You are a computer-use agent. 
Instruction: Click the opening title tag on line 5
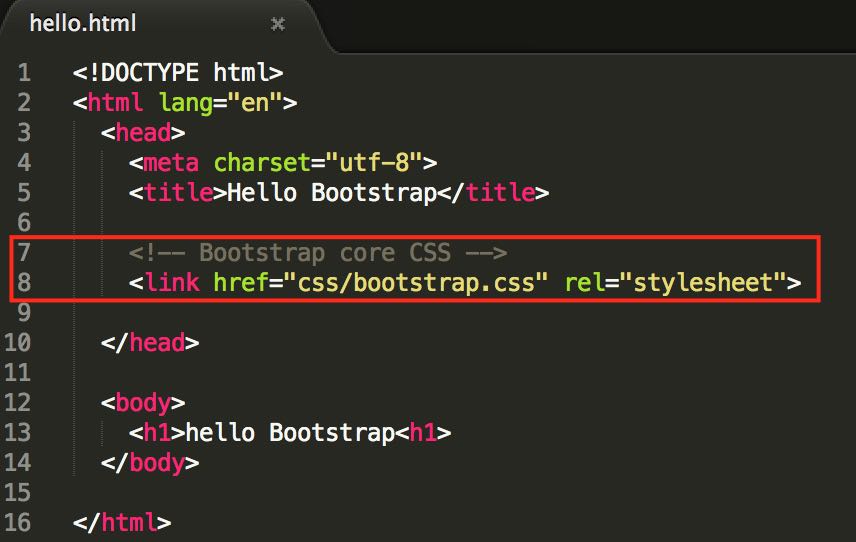tap(178, 193)
